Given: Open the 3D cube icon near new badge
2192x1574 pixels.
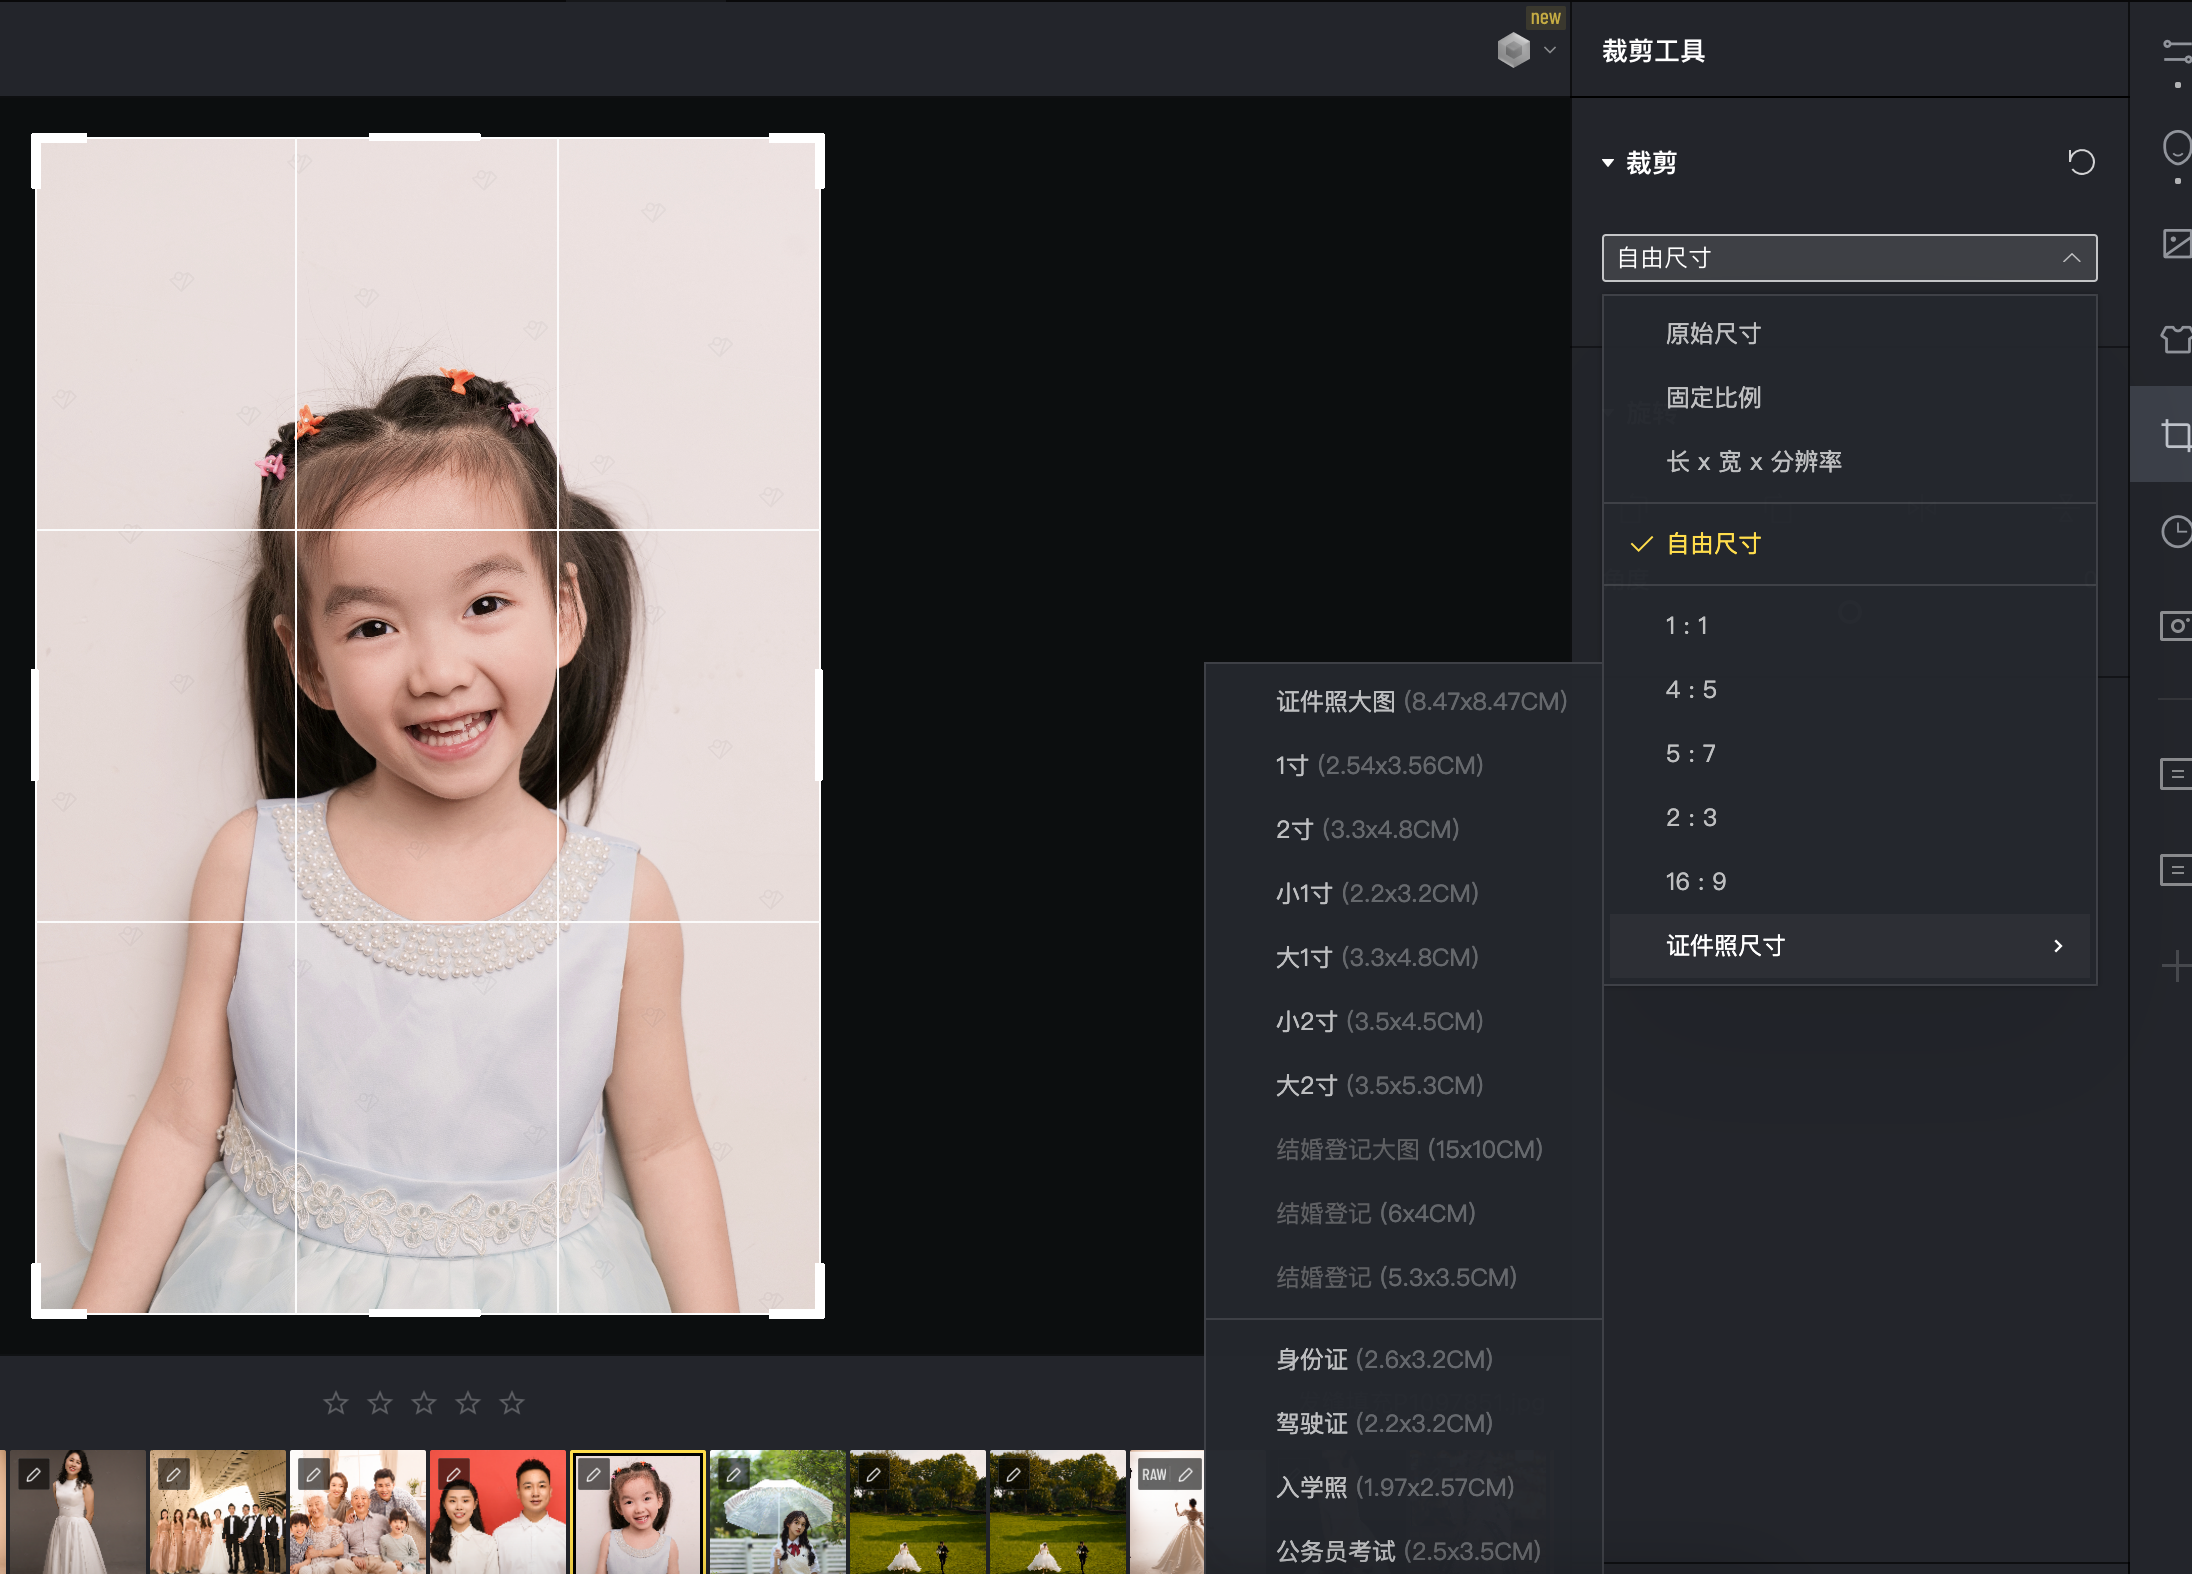Looking at the screenshot, I should click(x=1514, y=50).
